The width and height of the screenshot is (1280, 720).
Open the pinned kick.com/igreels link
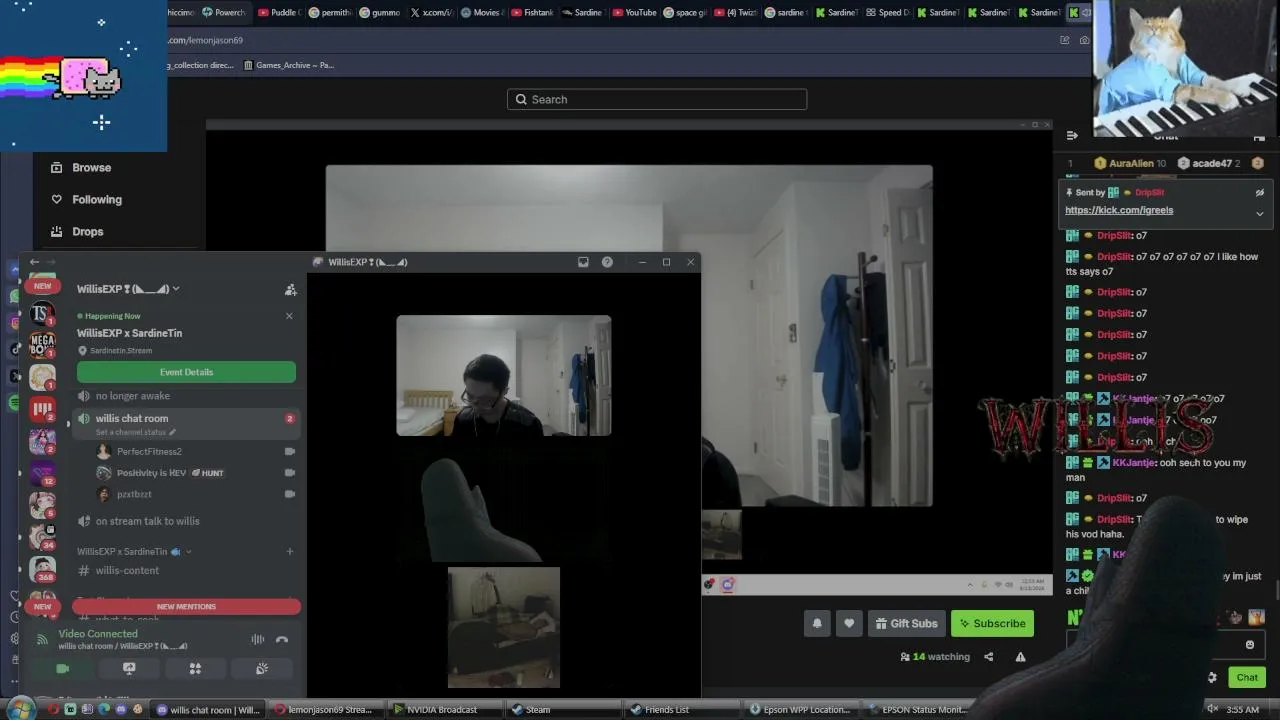1119,211
